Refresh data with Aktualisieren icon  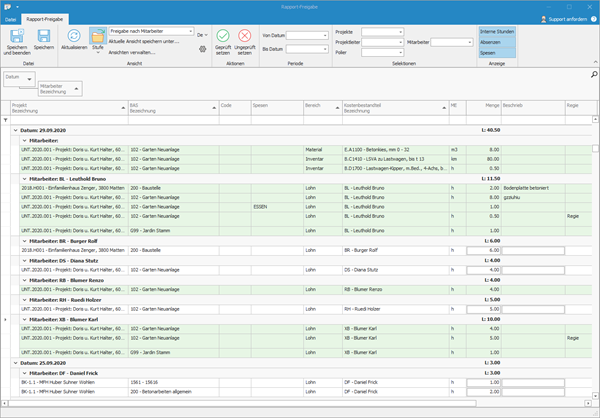74,36
